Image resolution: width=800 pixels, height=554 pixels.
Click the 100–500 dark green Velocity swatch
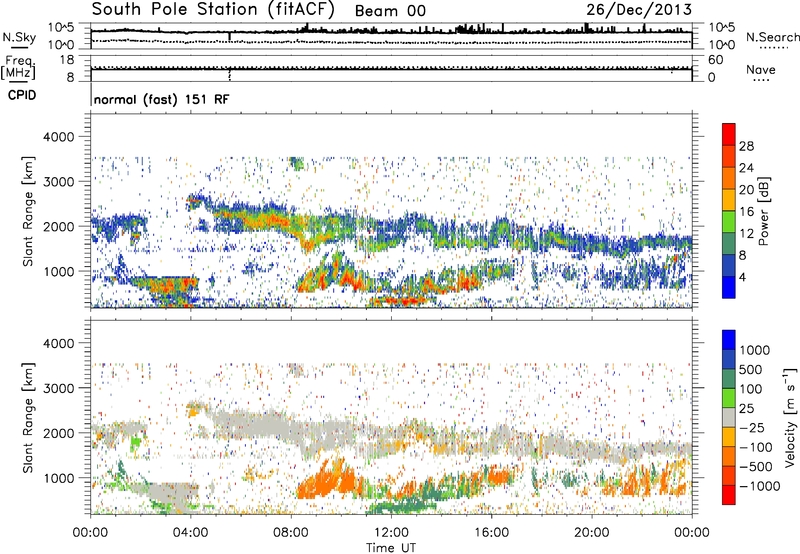729,379
